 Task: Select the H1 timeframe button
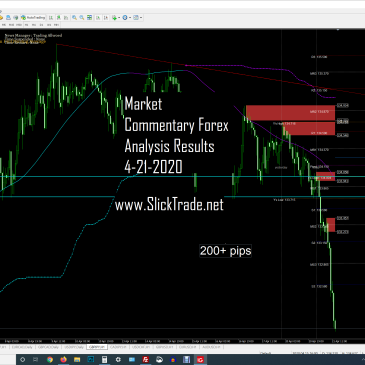(27, 25)
